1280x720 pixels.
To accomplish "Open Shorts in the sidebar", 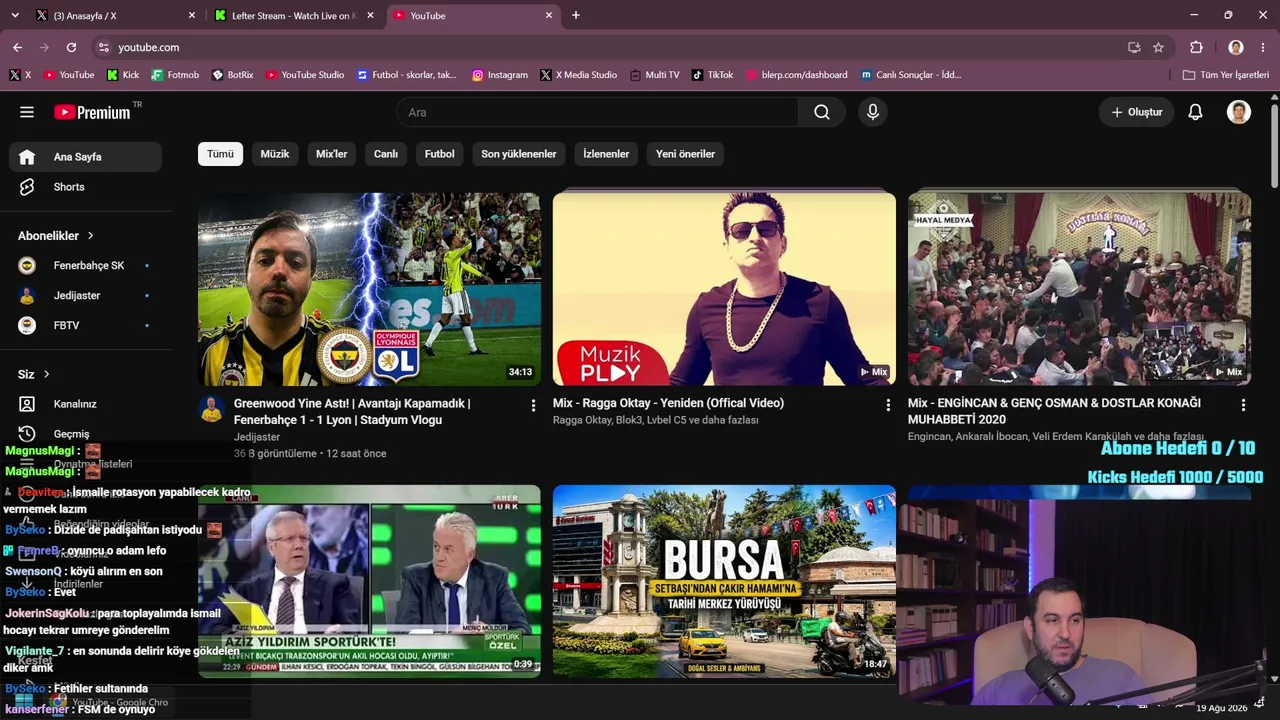I will (85, 187).
